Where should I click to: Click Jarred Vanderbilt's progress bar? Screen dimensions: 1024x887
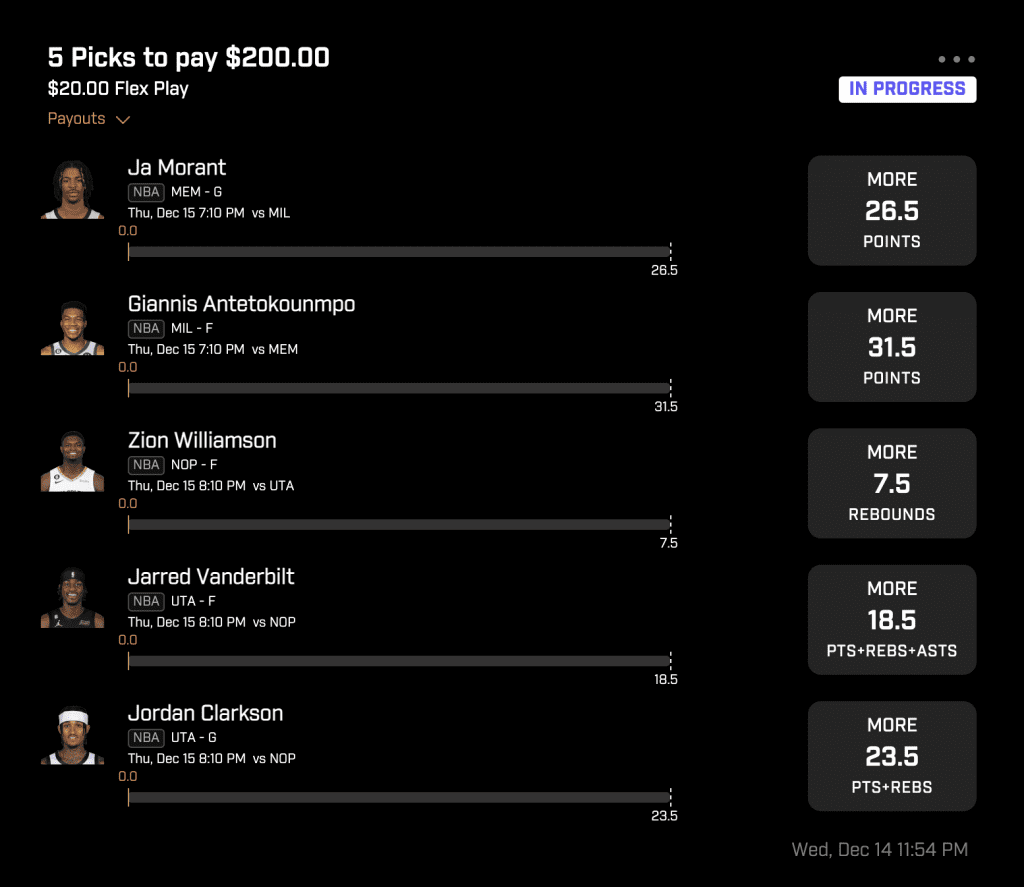pos(399,661)
